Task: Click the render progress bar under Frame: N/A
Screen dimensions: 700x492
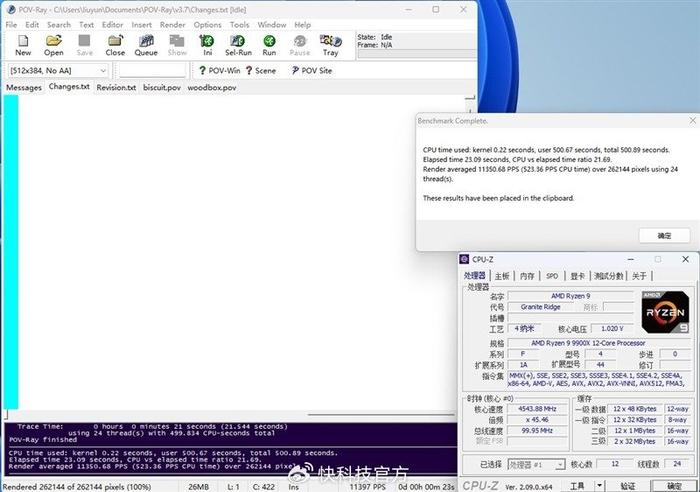Action: pyautogui.click(x=416, y=54)
